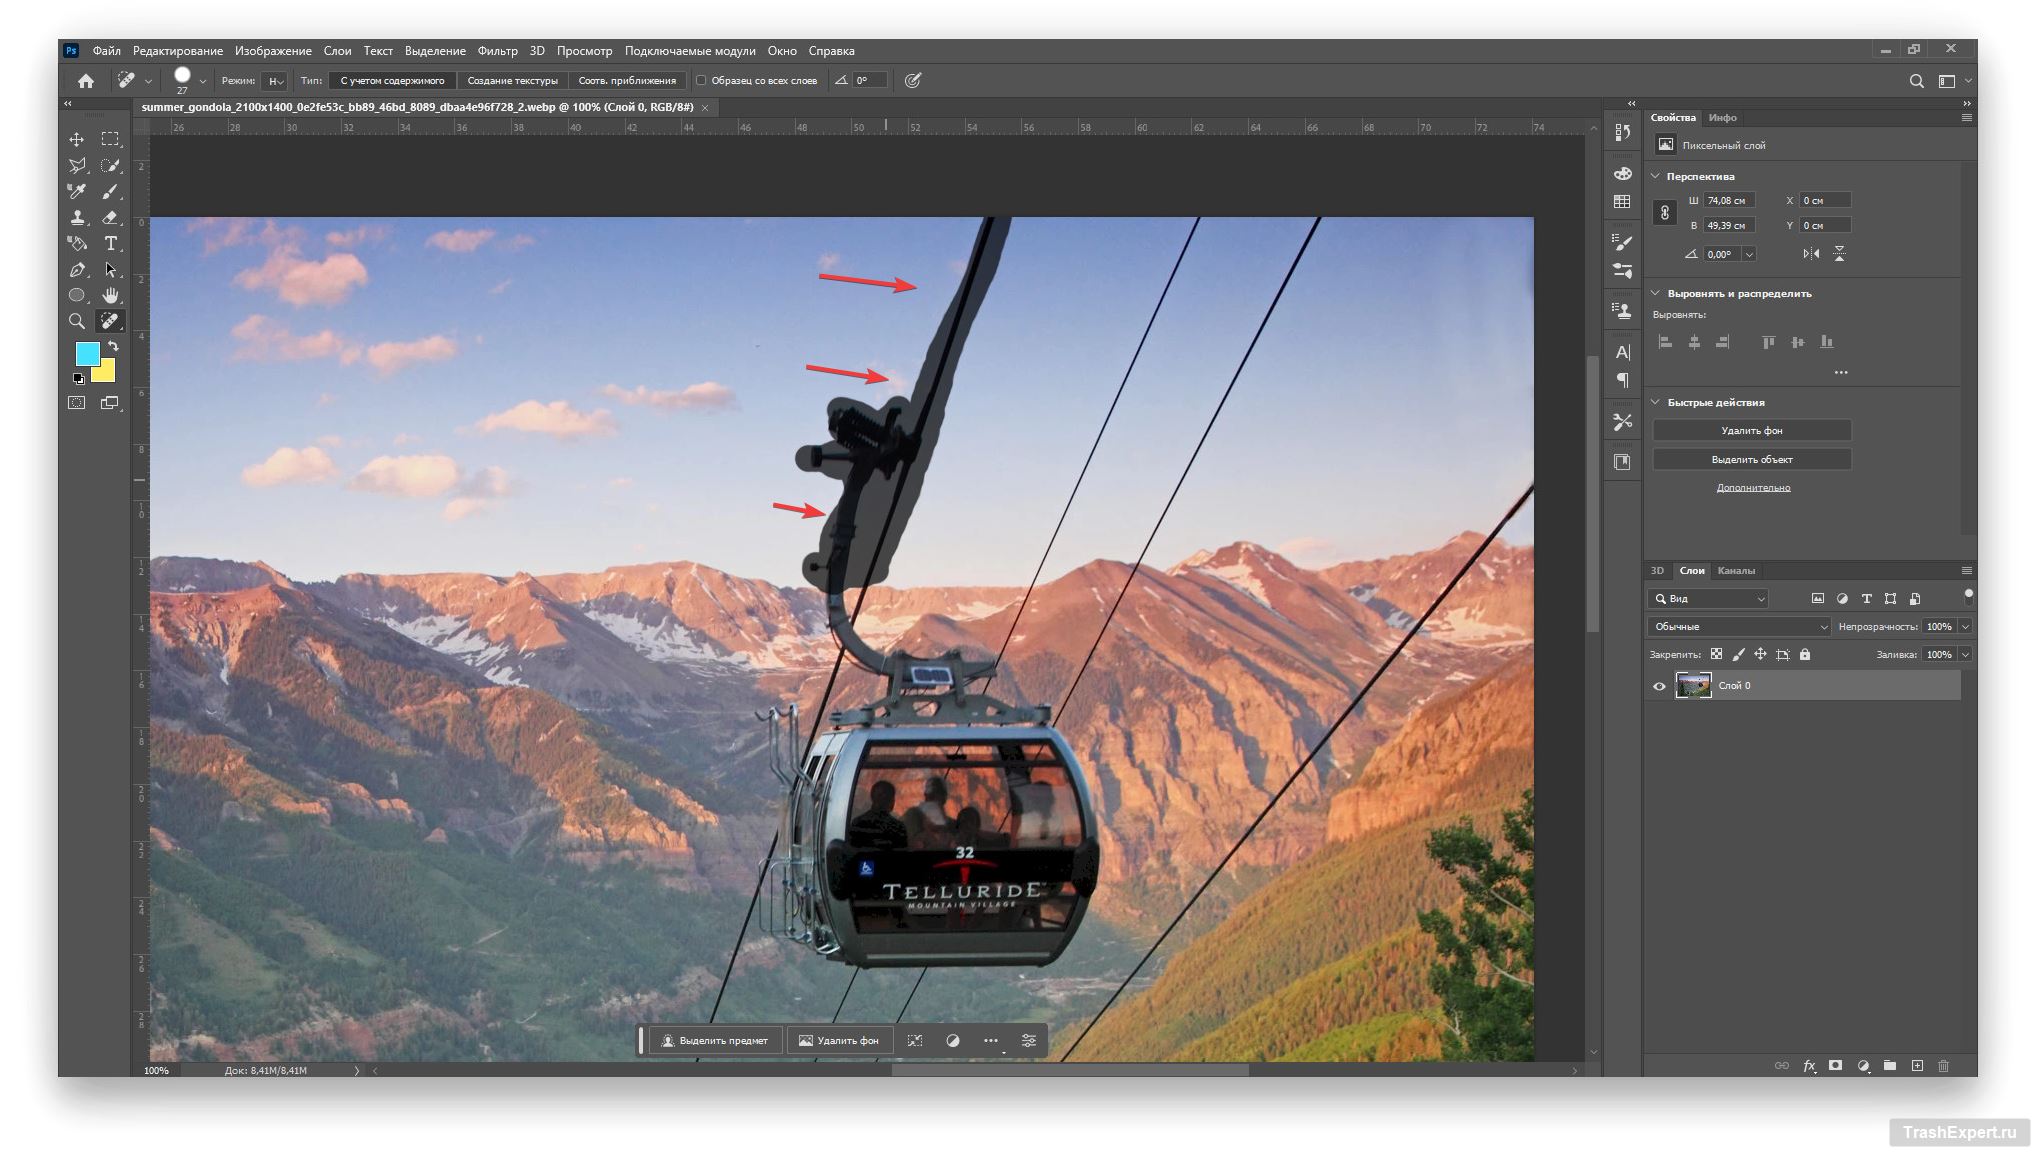Viewport: 2036px width, 1152px height.
Task: Select the Zoom tool
Action: (x=77, y=321)
